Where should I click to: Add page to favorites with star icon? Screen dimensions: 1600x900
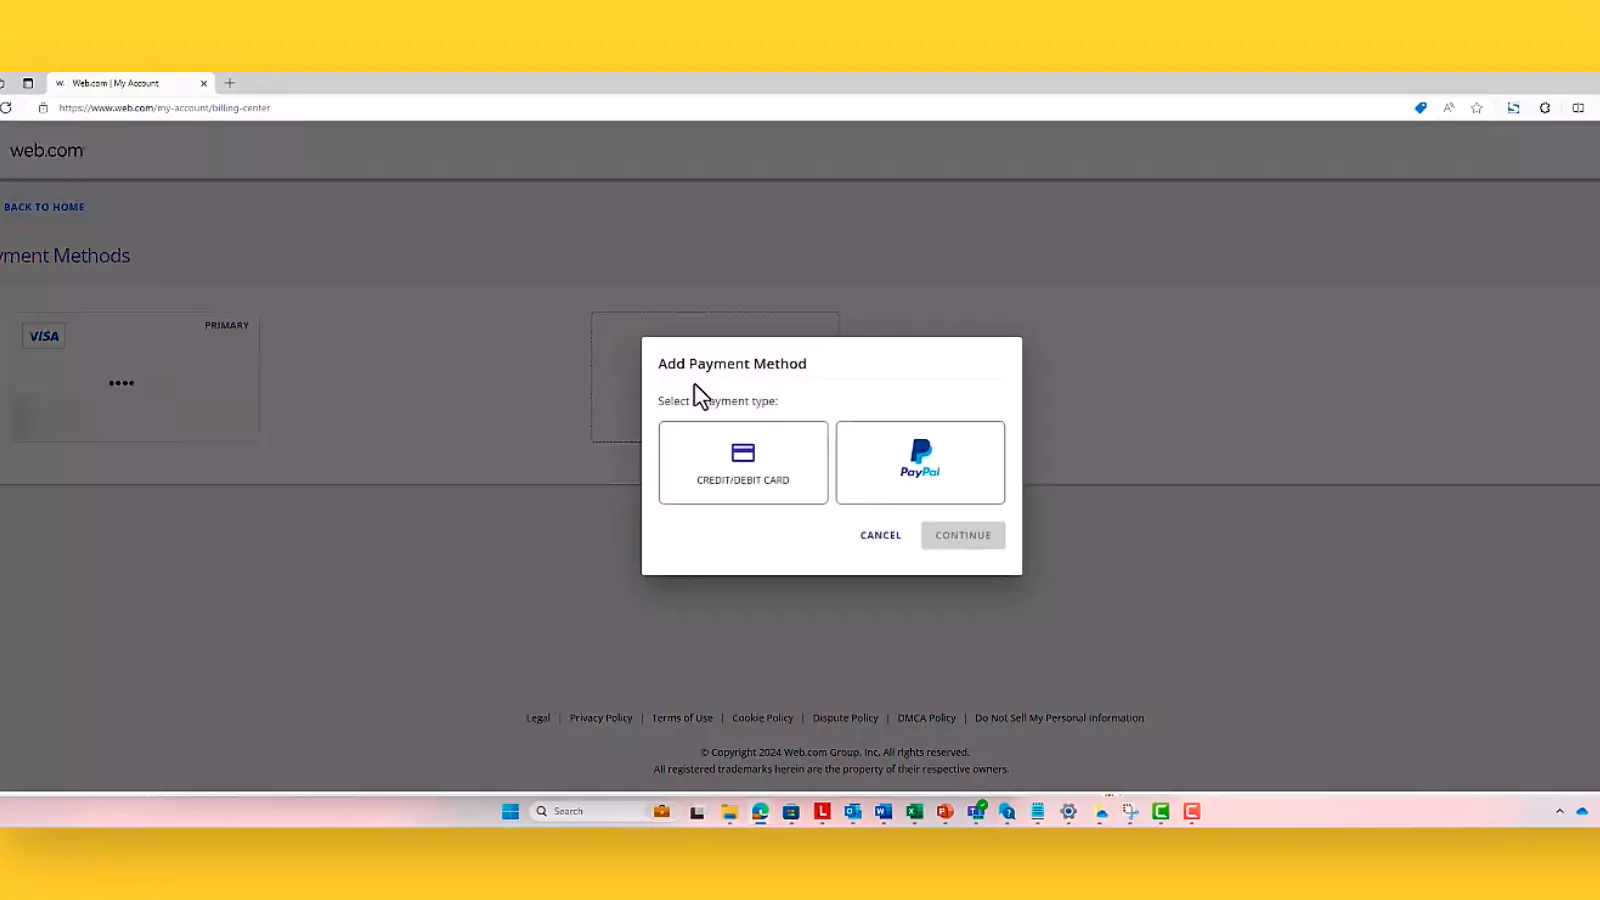[x=1477, y=108]
